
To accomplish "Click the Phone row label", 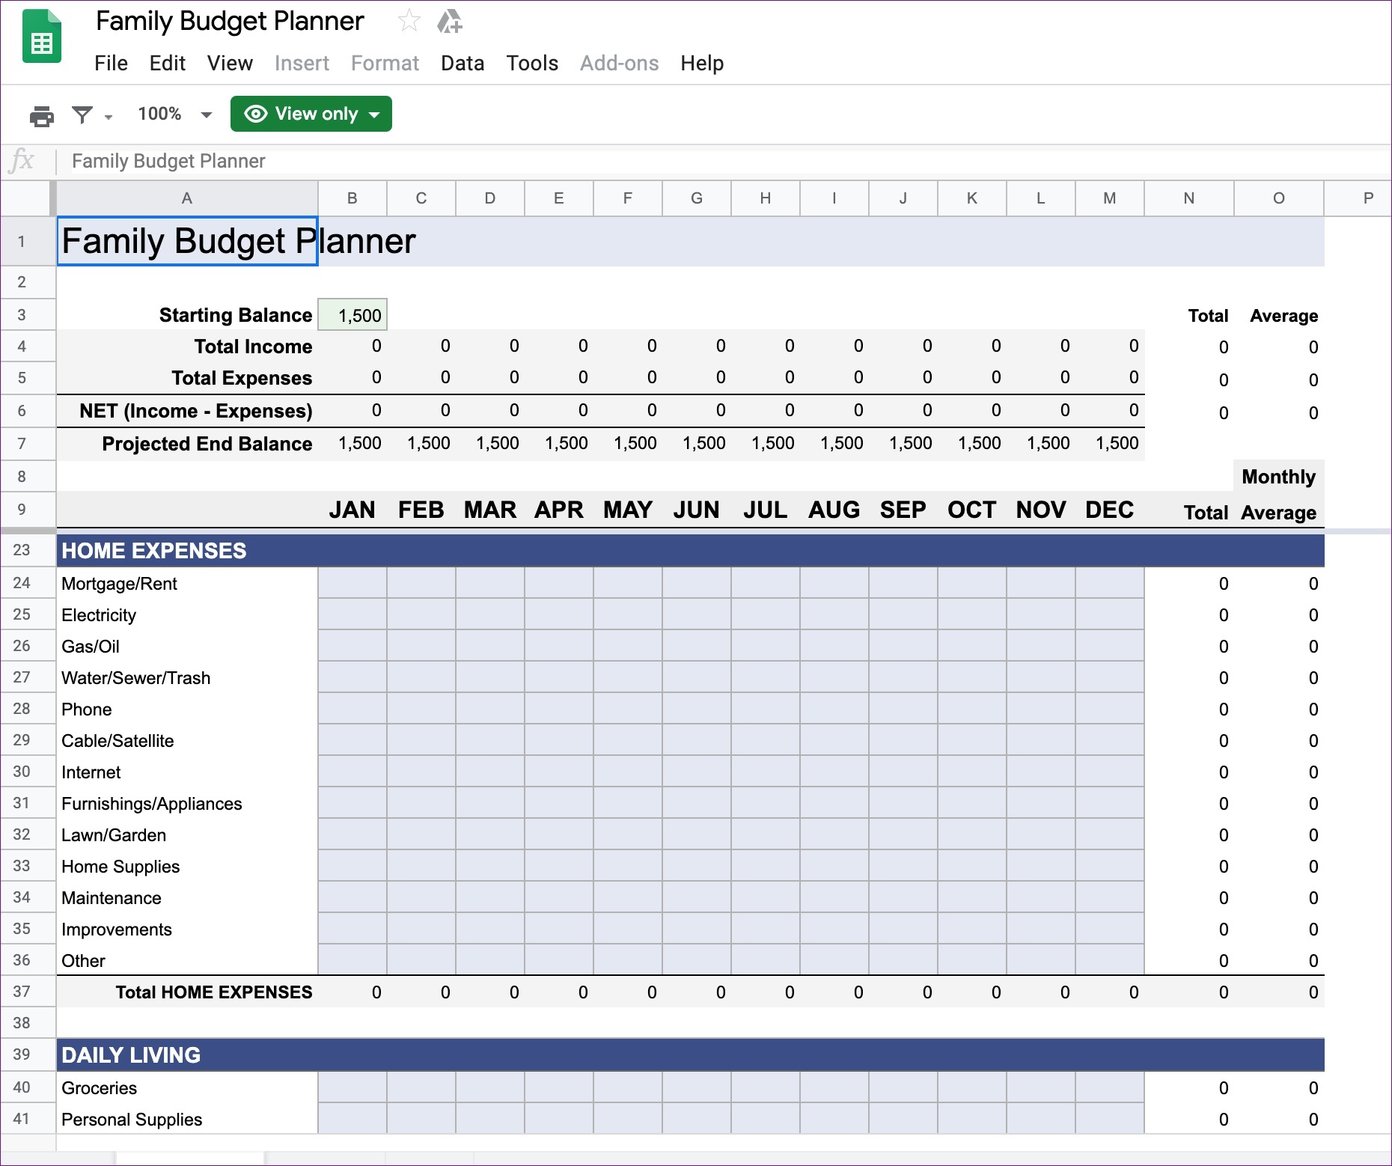I will (x=87, y=710).
